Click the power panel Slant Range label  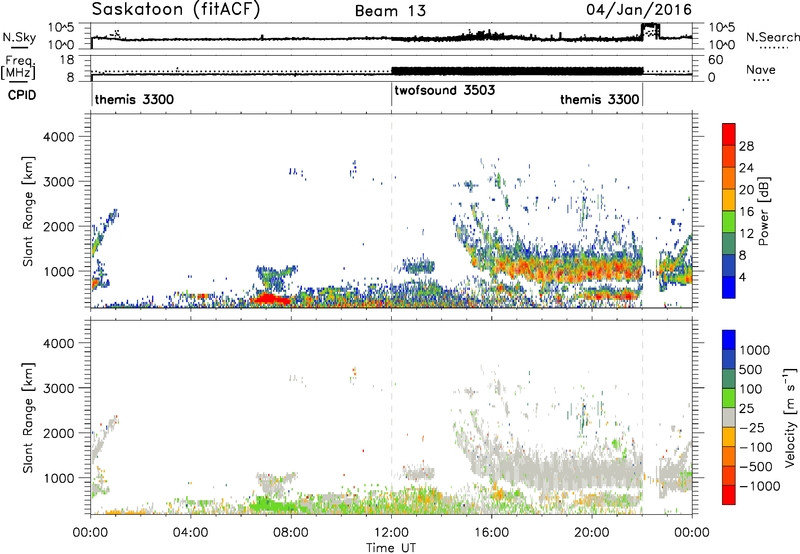28,211
